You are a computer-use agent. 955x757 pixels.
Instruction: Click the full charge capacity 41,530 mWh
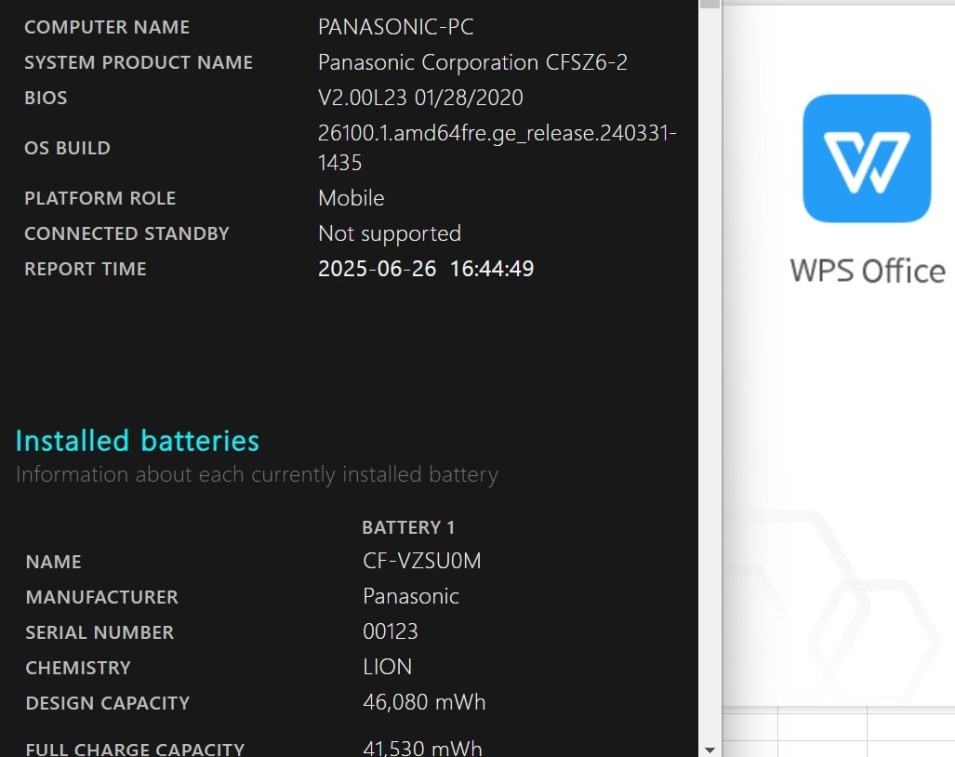point(422,748)
